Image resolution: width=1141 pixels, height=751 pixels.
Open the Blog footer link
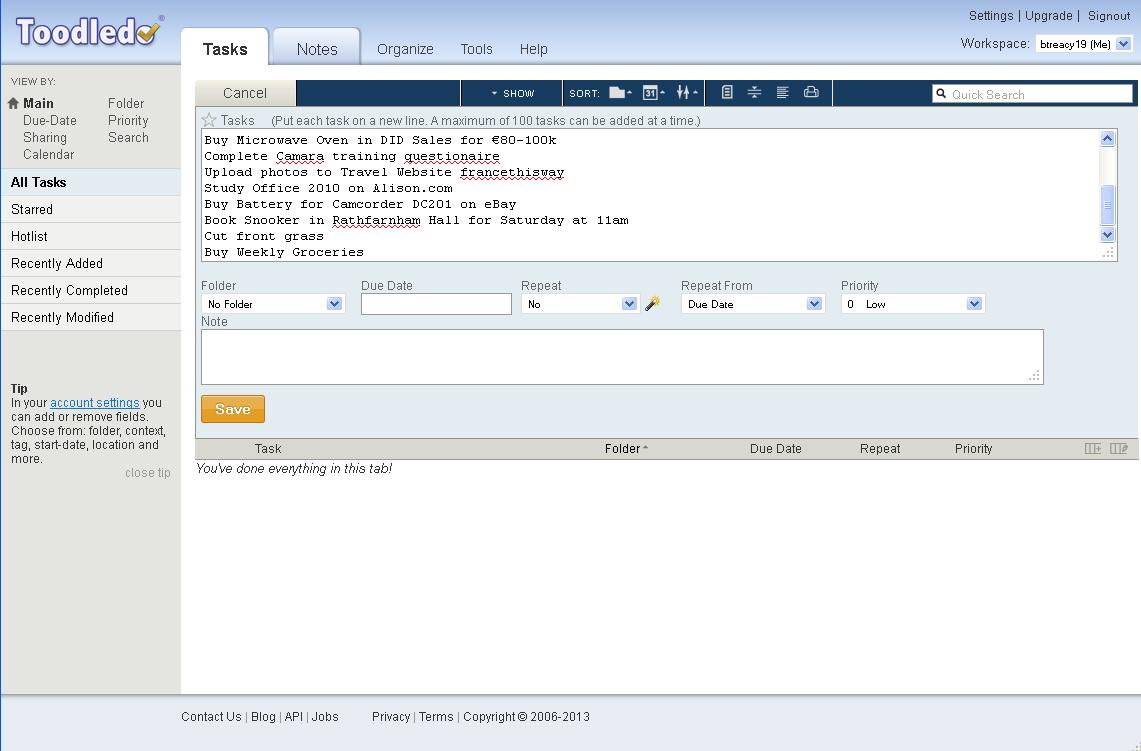(263, 716)
